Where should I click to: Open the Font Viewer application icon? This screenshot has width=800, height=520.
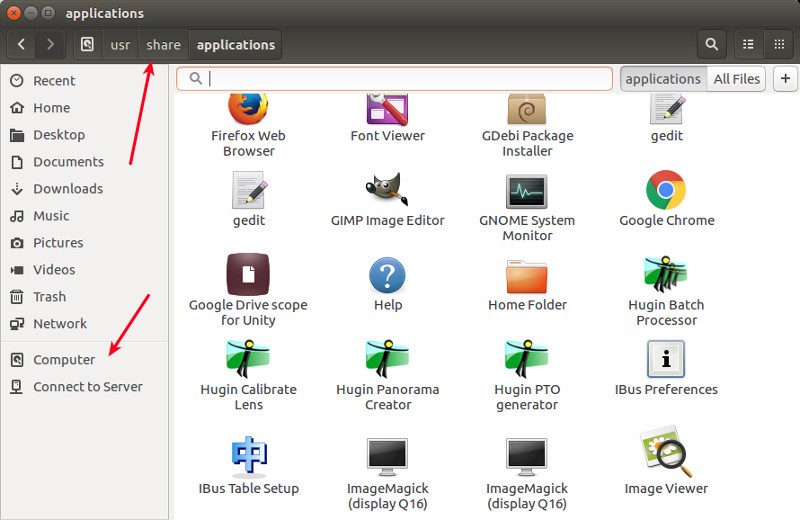point(387,109)
